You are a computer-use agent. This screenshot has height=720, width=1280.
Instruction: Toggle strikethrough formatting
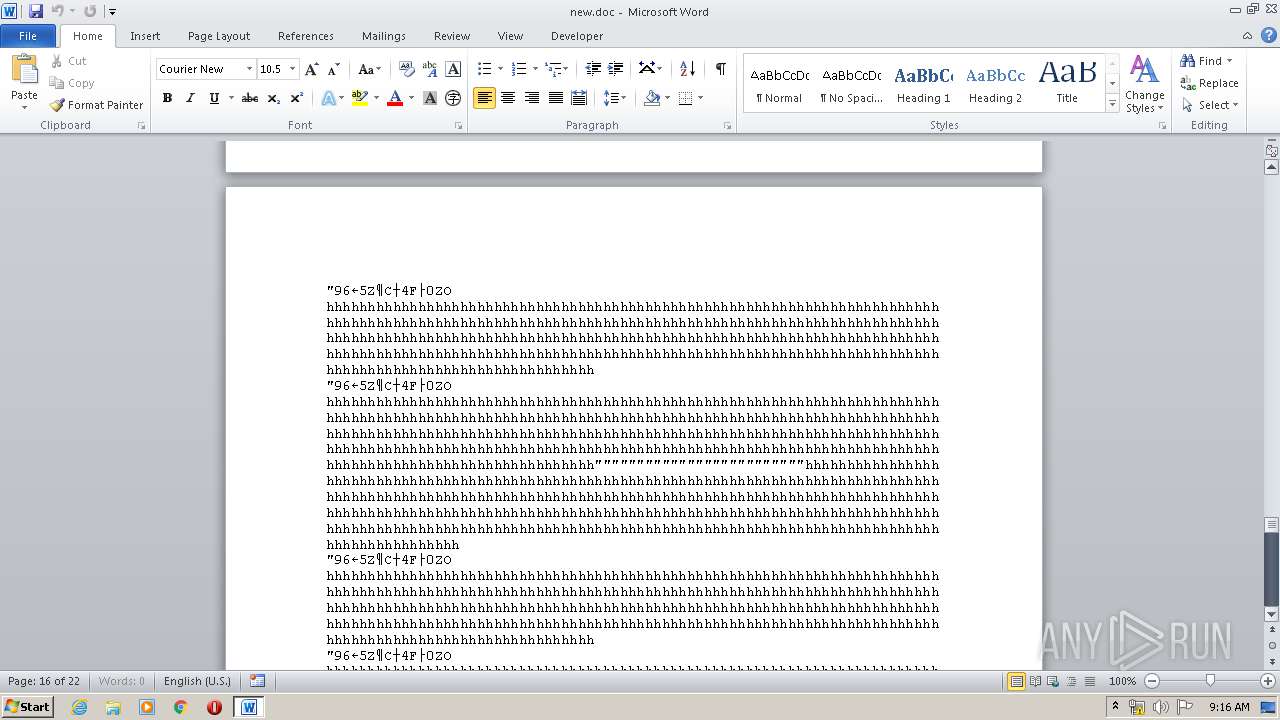tap(250, 98)
